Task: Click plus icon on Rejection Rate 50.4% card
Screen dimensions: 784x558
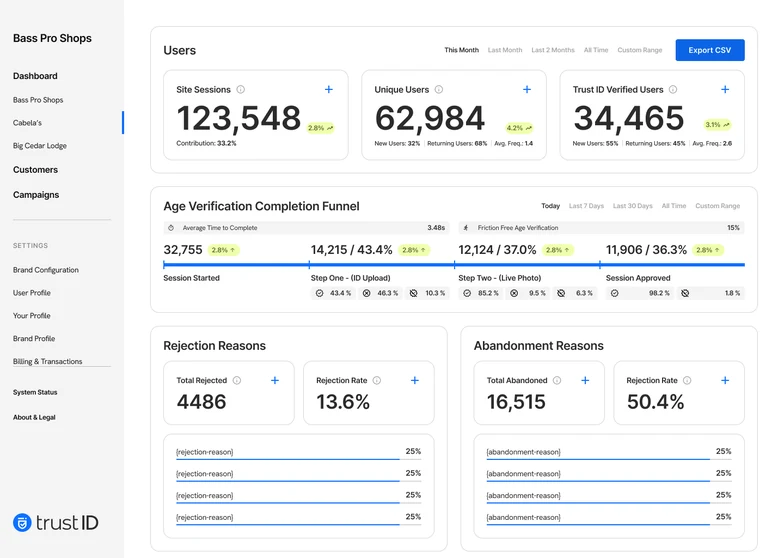Action: click(x=725, y=380)
